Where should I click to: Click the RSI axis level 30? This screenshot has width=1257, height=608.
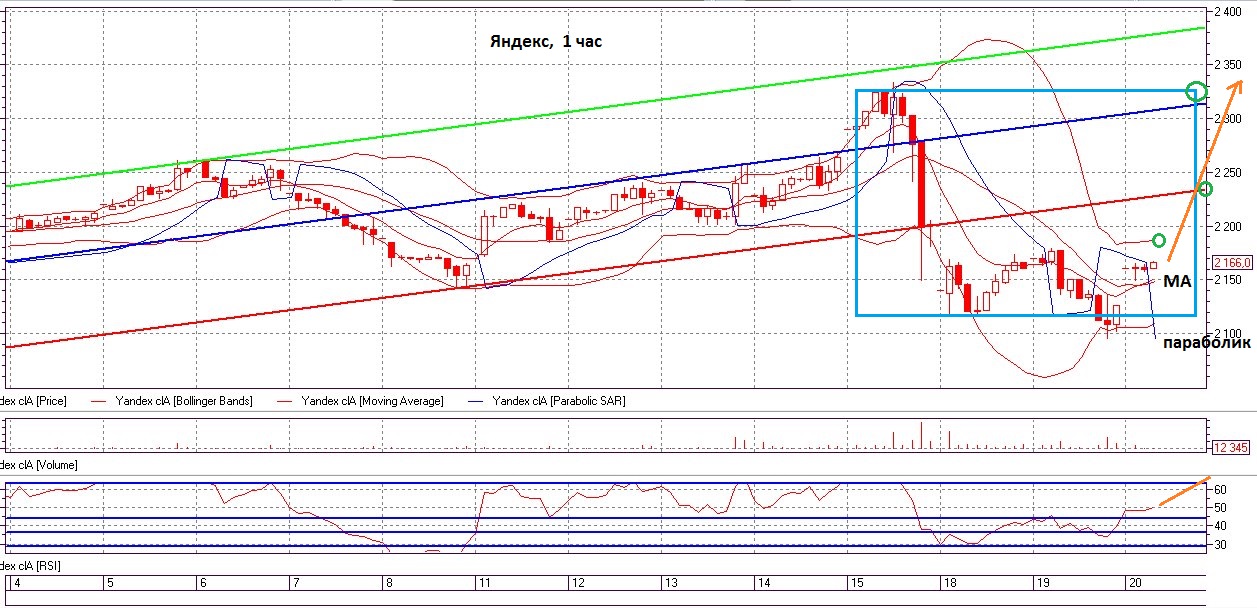(1220, 546)
